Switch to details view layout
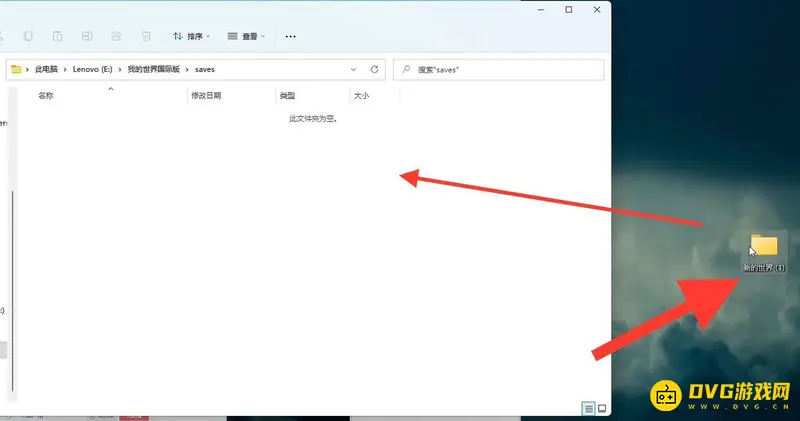 (x=588, y=409)
